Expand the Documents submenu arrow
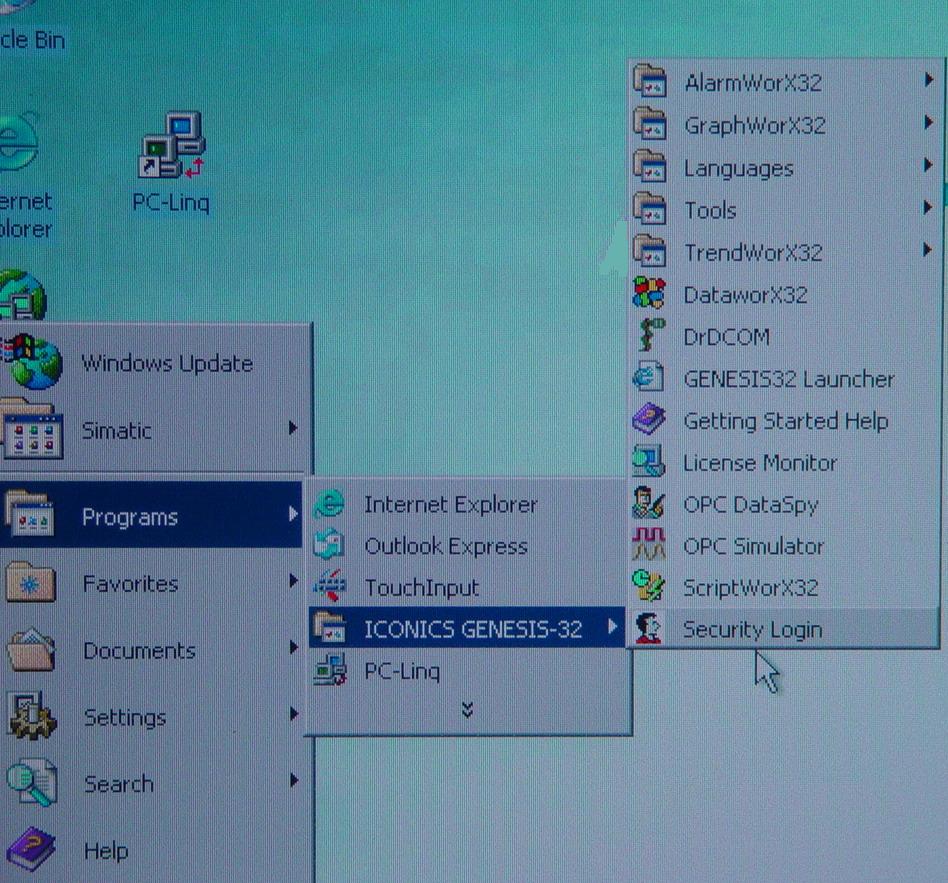Image resolution: width=948 pixels, height=883 pixels. [293, 648]
